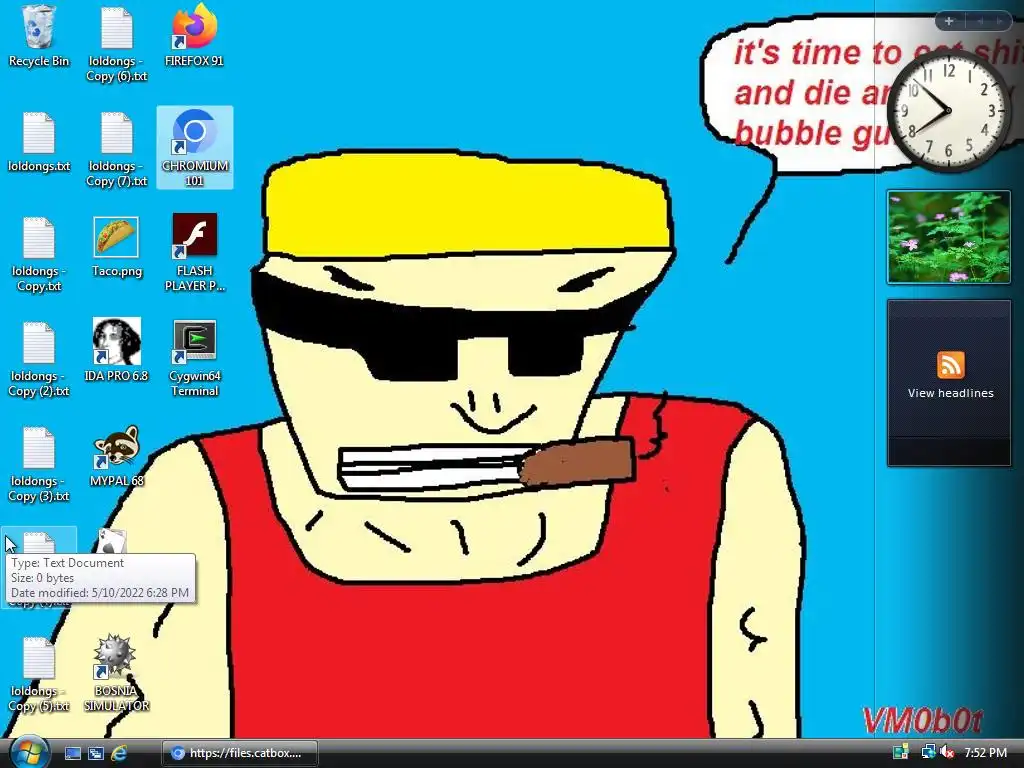Select loldongs - Copy (6).txt file
Screen dimensions: 1024x768
(116, 44)
